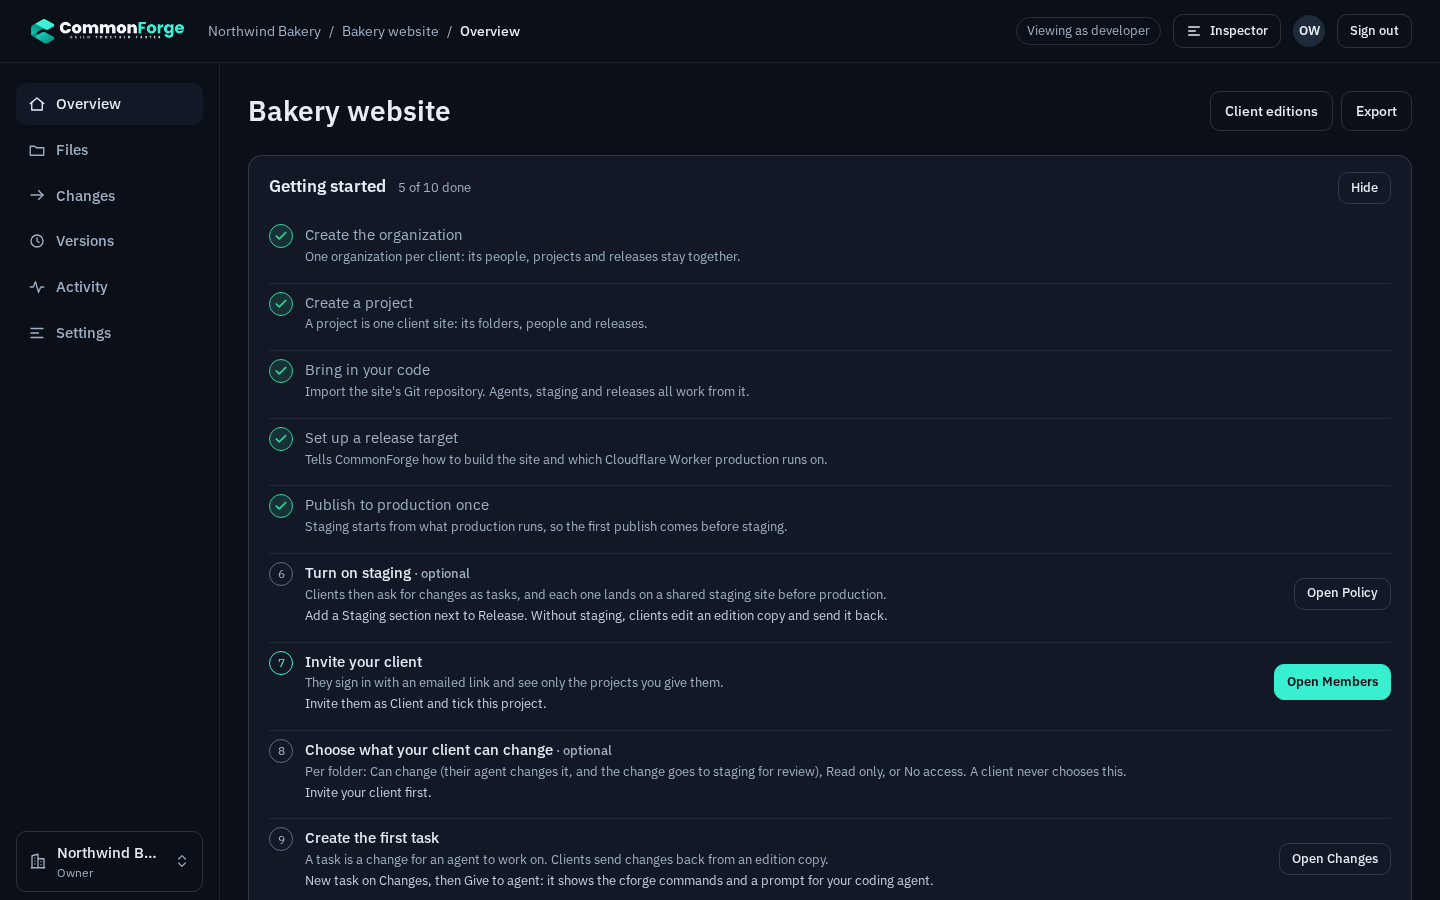Click the Inspector button's lines icon
The width and height of the screenshot is (1440, 900).
(1194, 31)
